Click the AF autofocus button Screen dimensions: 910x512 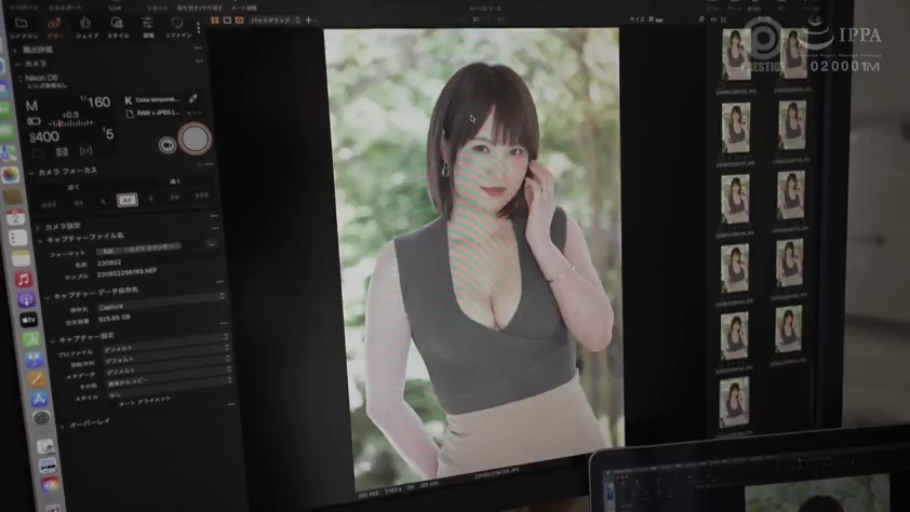(x=127, y=199)
